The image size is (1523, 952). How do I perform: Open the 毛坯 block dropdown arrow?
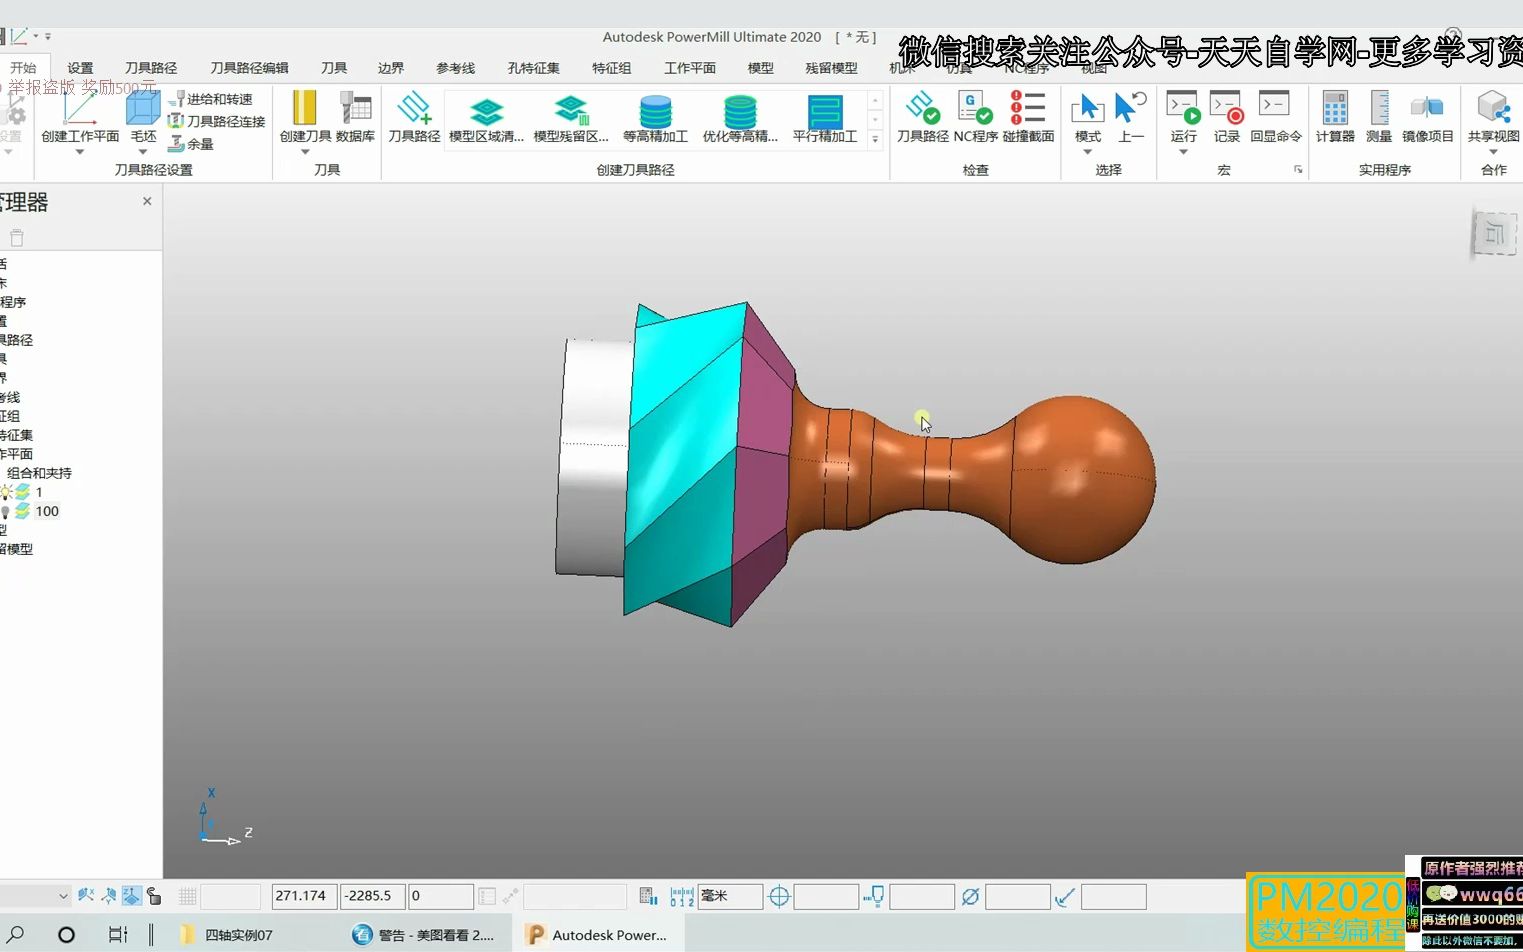[143, 152]
